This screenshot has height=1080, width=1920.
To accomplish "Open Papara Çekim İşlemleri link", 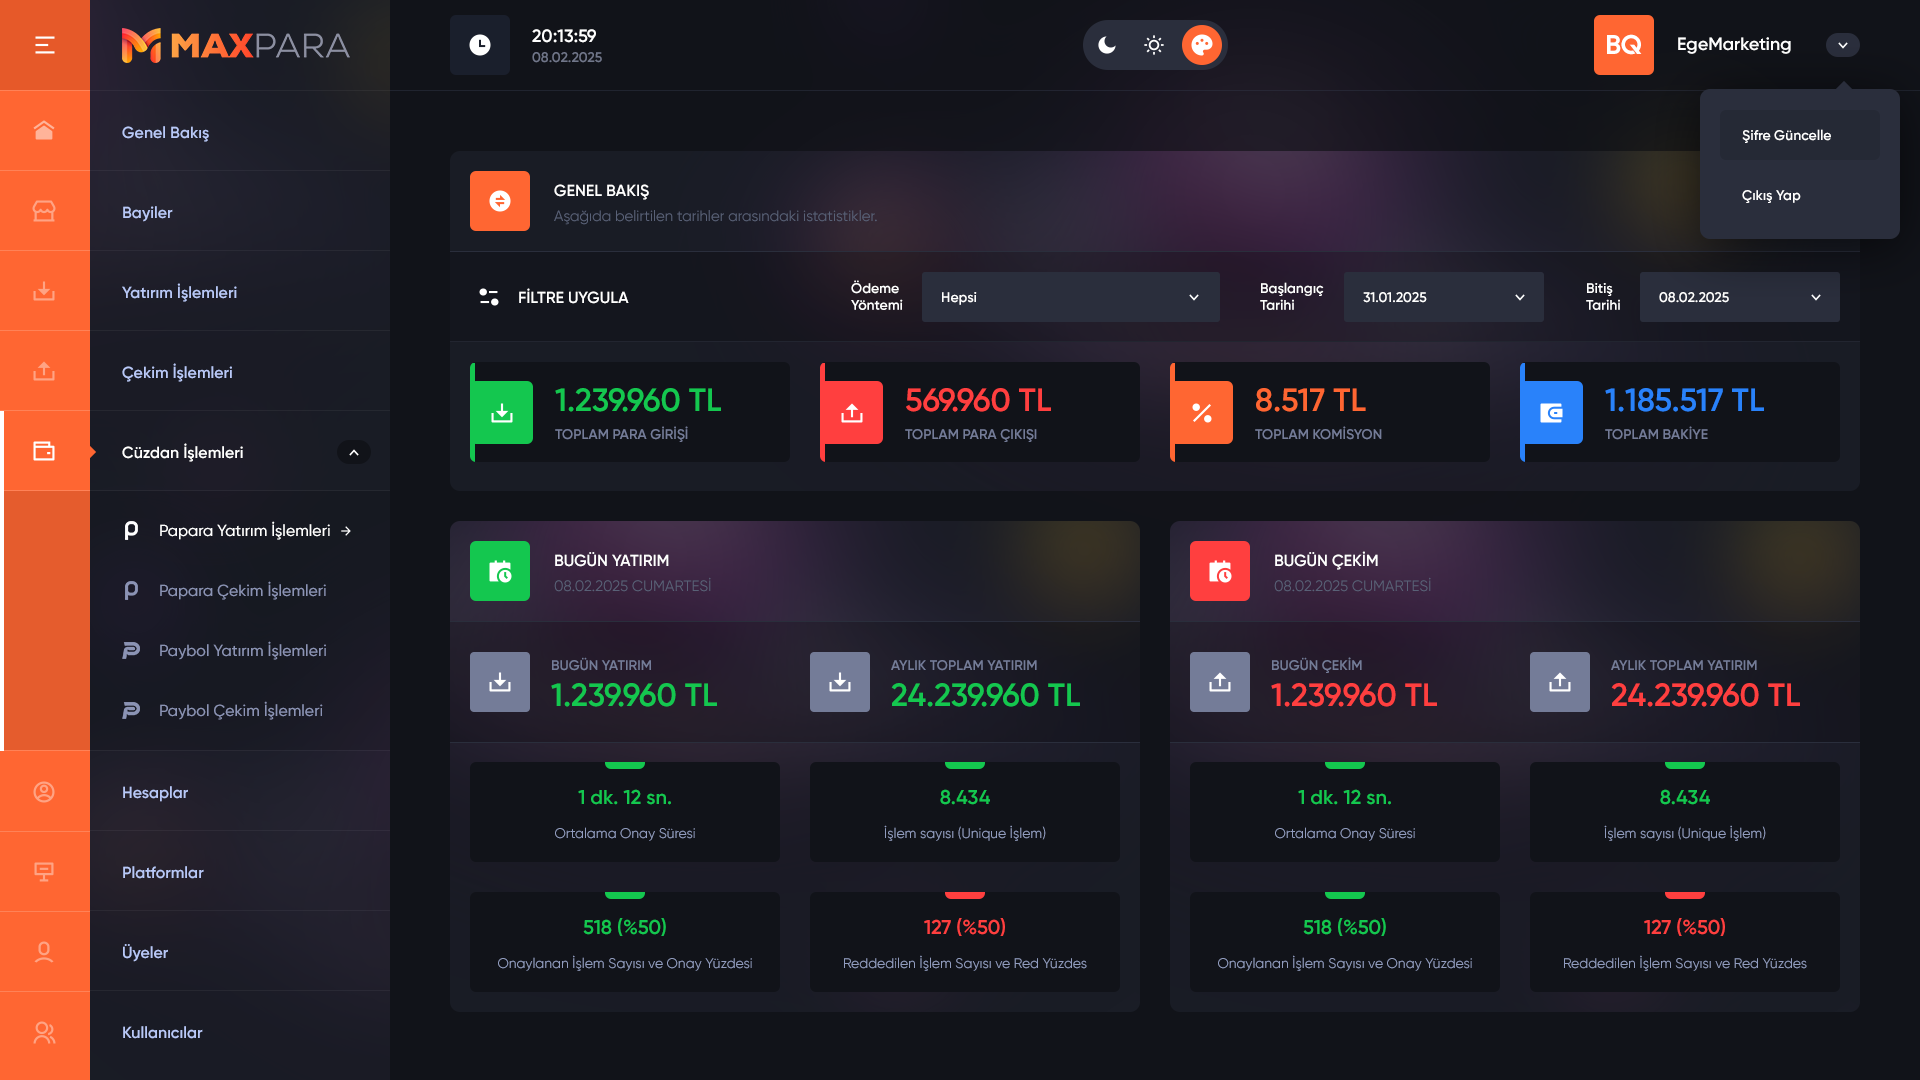I will click(242, 590).
